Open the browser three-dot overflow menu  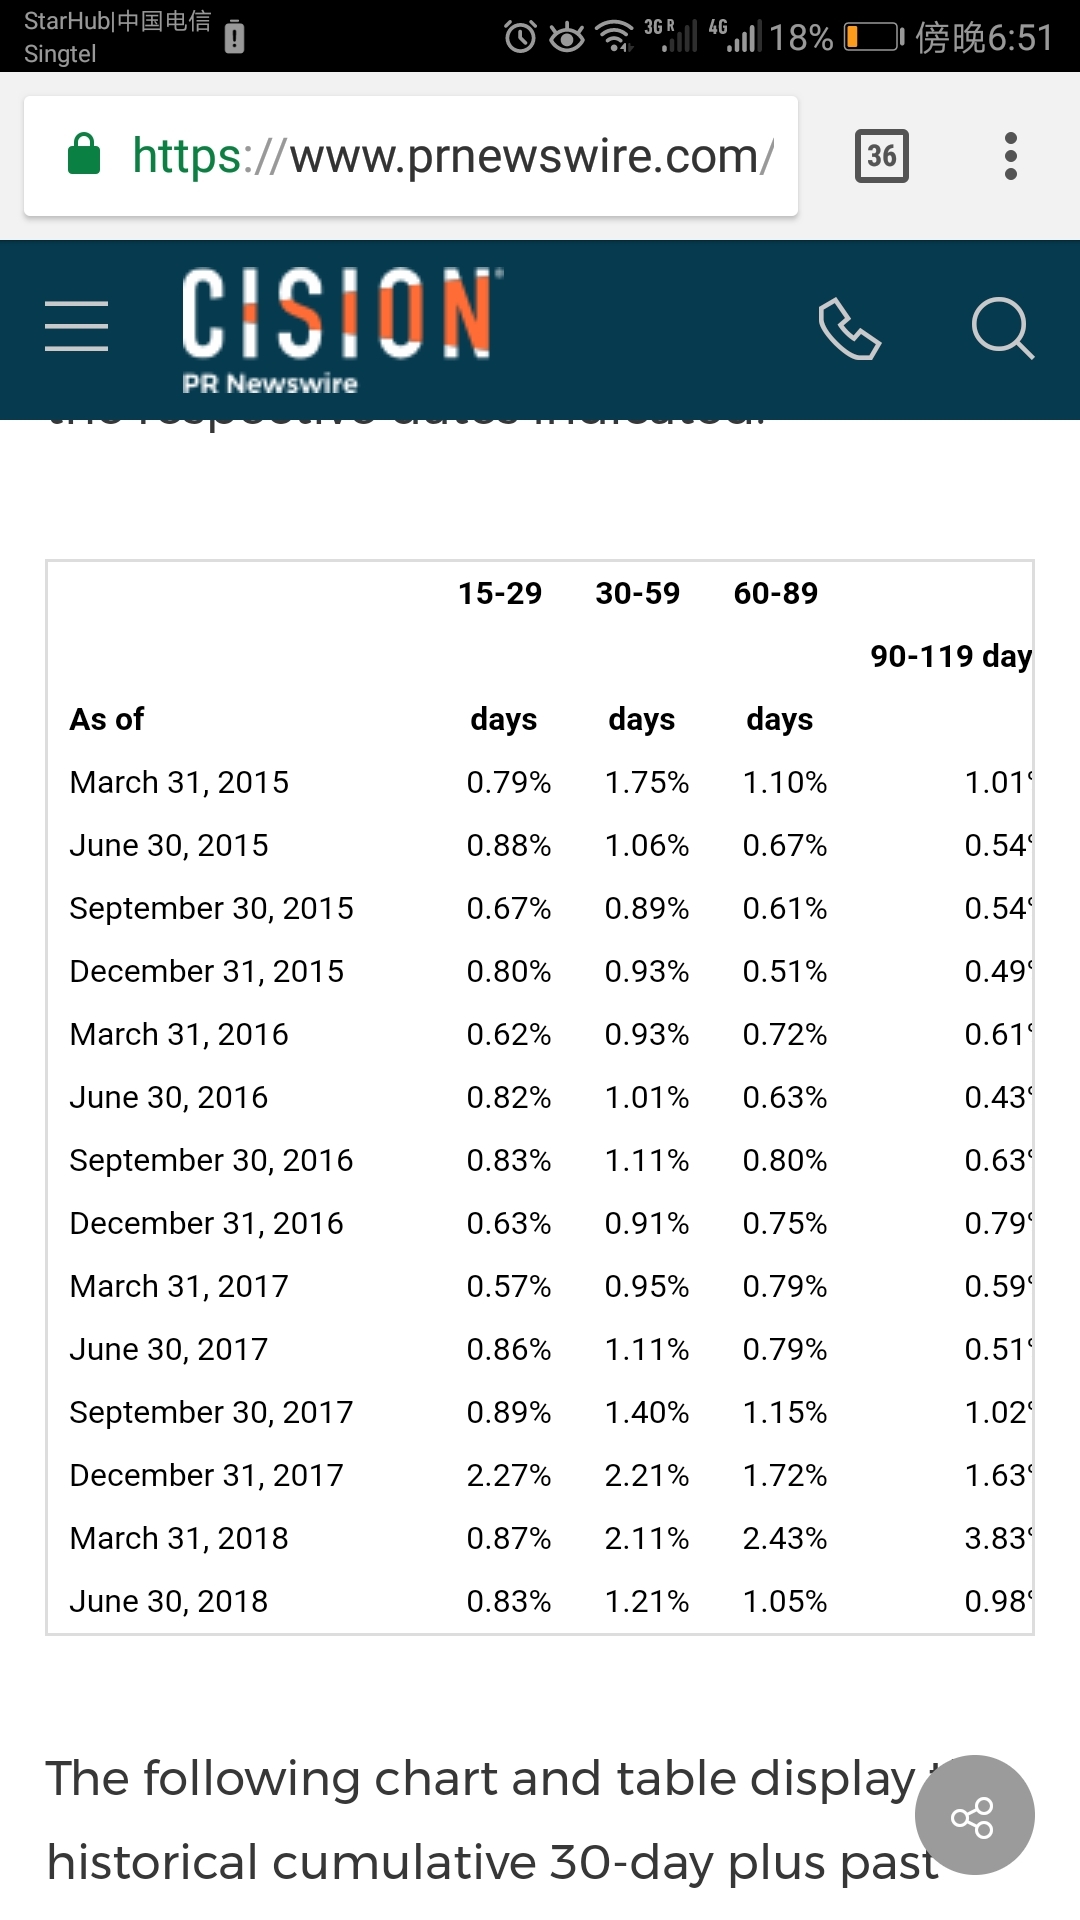click(1011, 156)
